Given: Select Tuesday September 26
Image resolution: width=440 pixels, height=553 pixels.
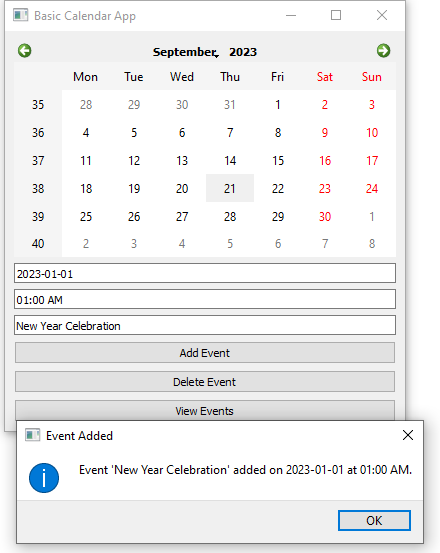Looking at the screenshot, I should [134, 216].
